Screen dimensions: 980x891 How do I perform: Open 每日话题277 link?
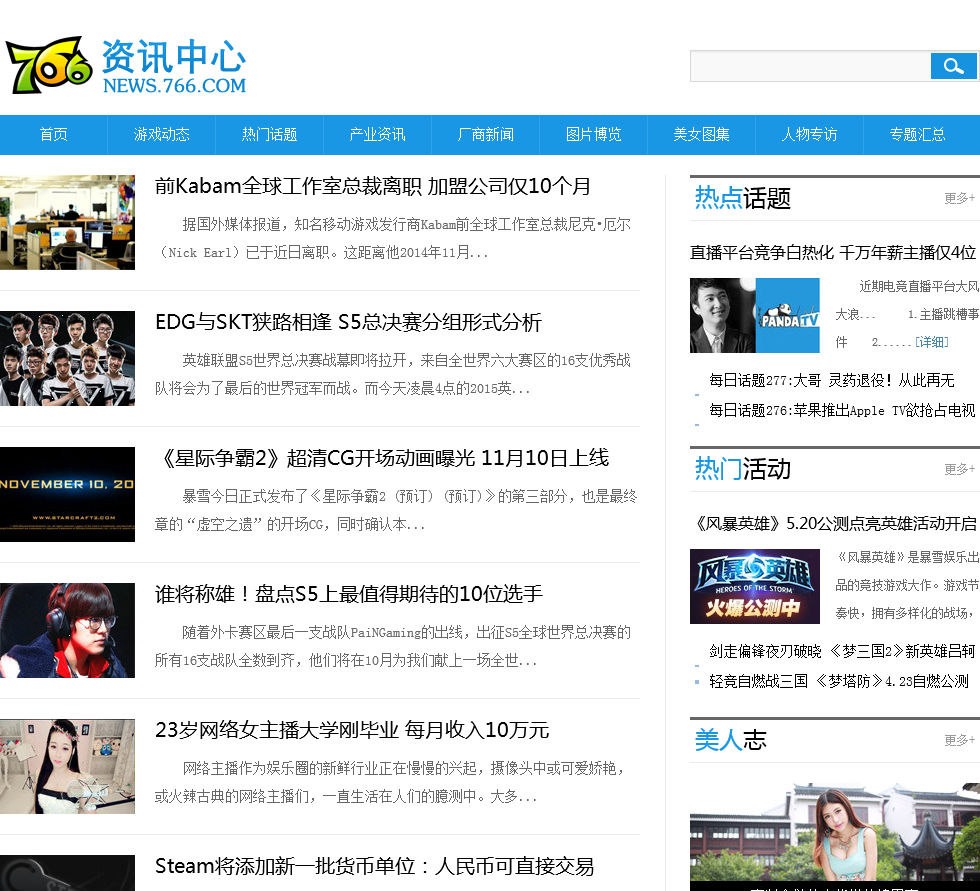coord(831,381)
